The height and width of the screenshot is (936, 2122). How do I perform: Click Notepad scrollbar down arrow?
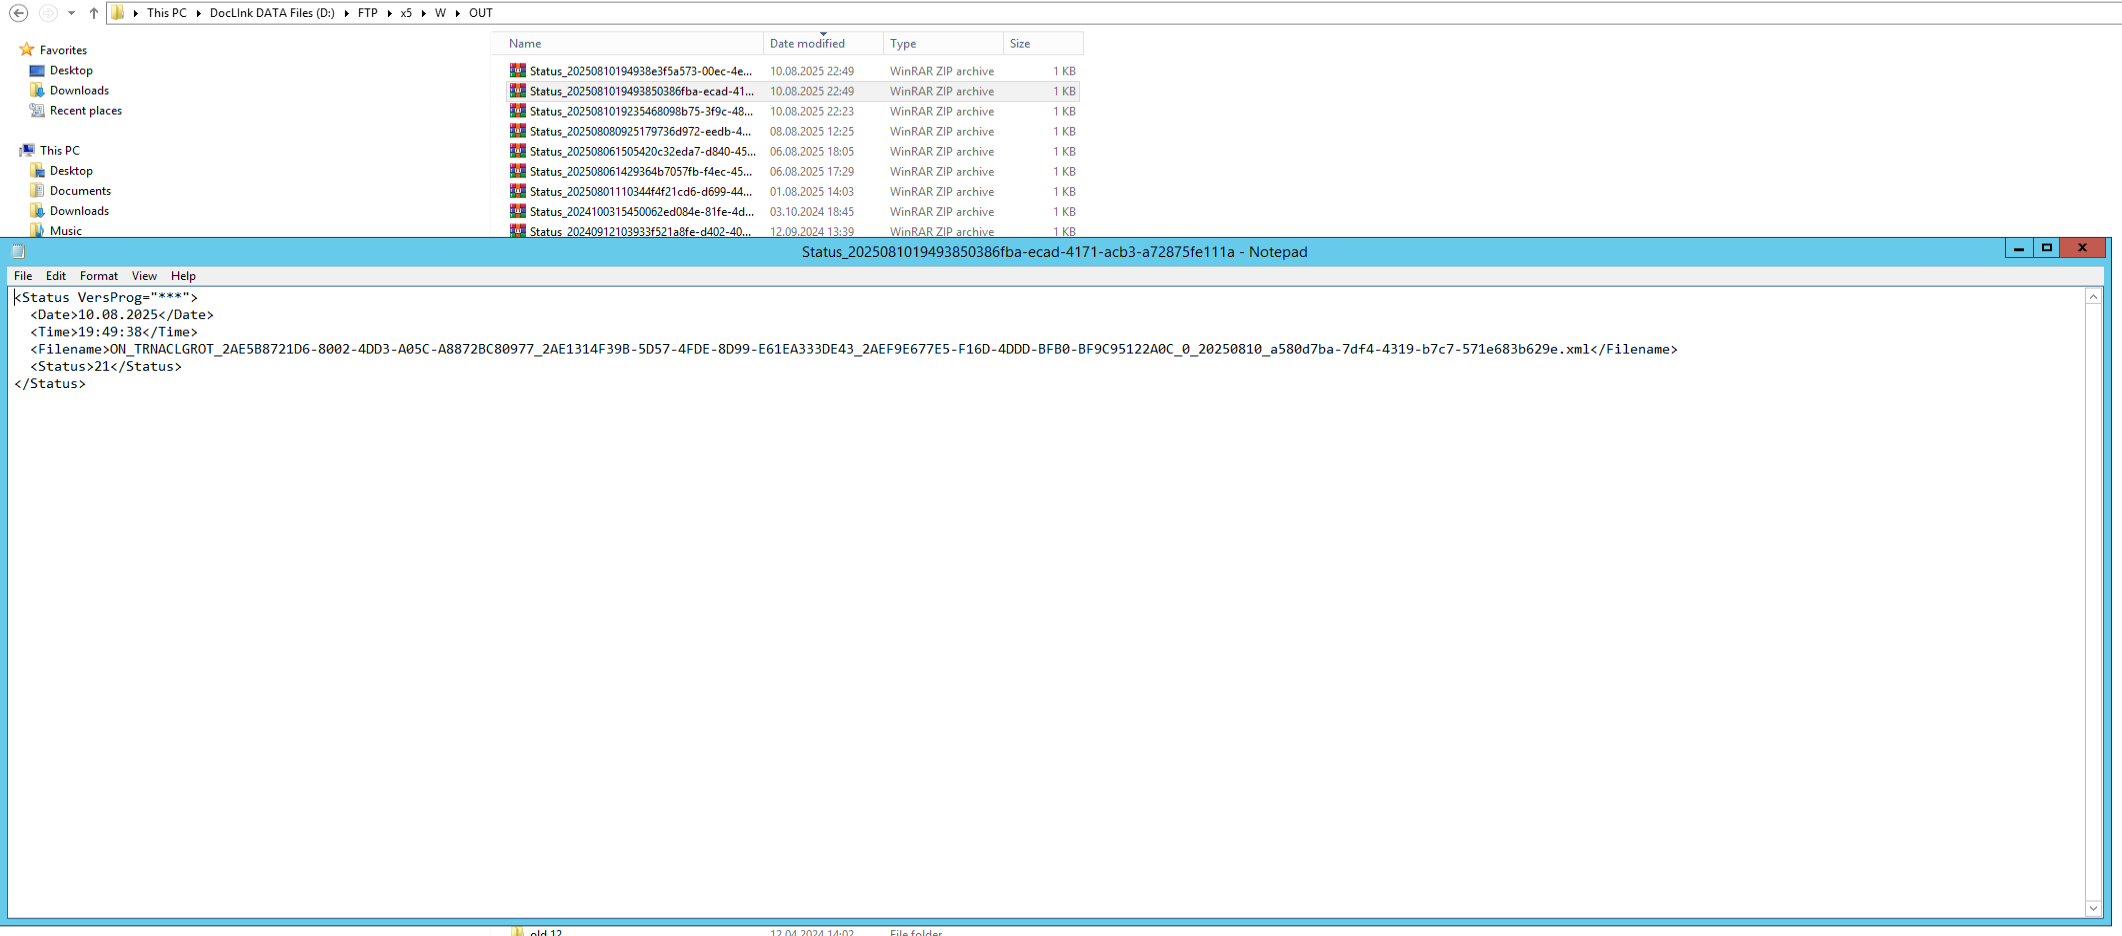[x=2093, y=908]
